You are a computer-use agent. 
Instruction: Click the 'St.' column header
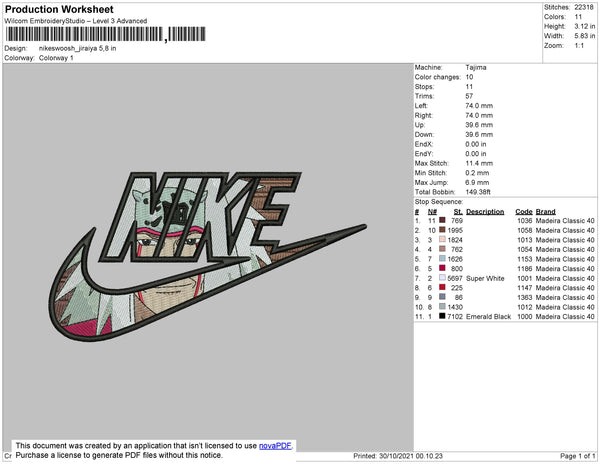[x=458, y=212]
